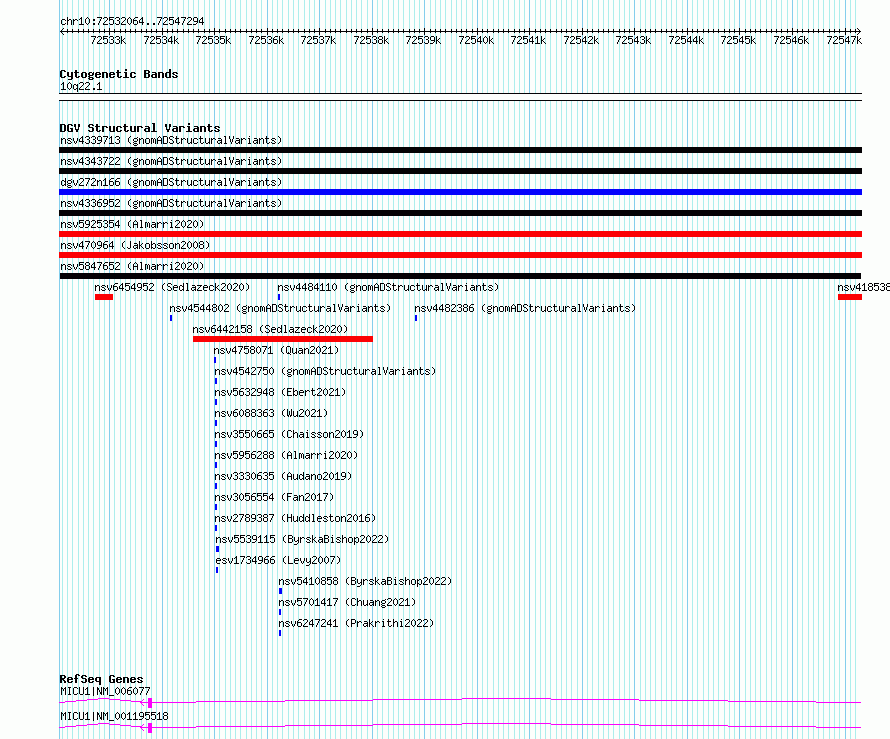
Task: Click the red nsv470964 variant bar
Action: (460, 255)
